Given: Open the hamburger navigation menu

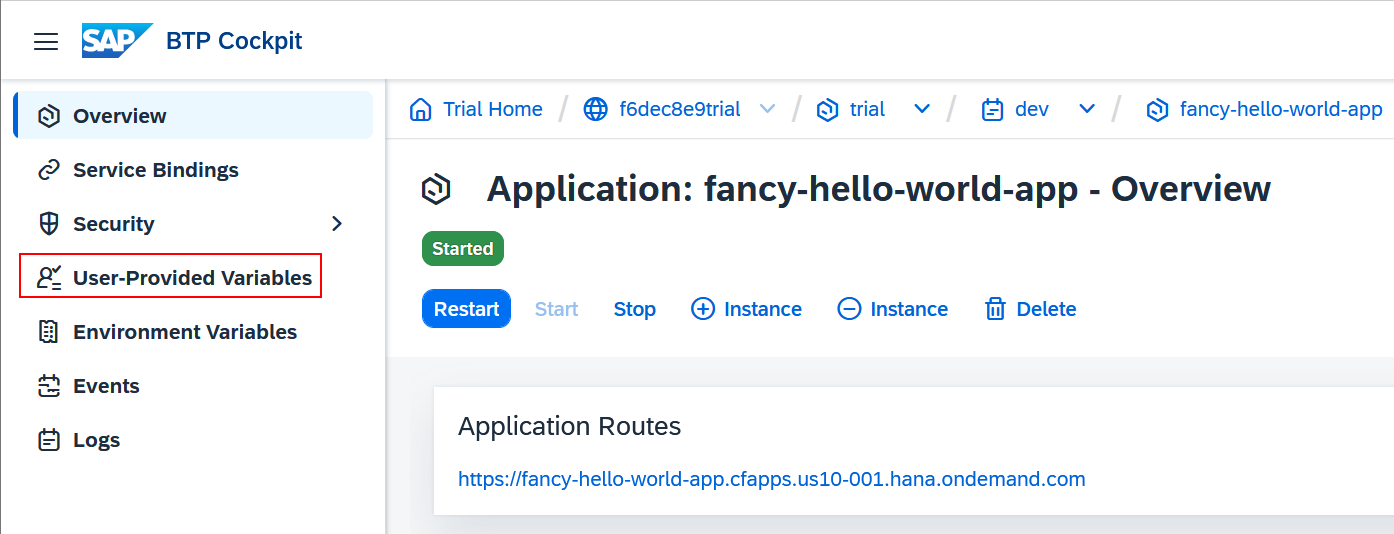Looking at the screenshot, I should 46,41.
